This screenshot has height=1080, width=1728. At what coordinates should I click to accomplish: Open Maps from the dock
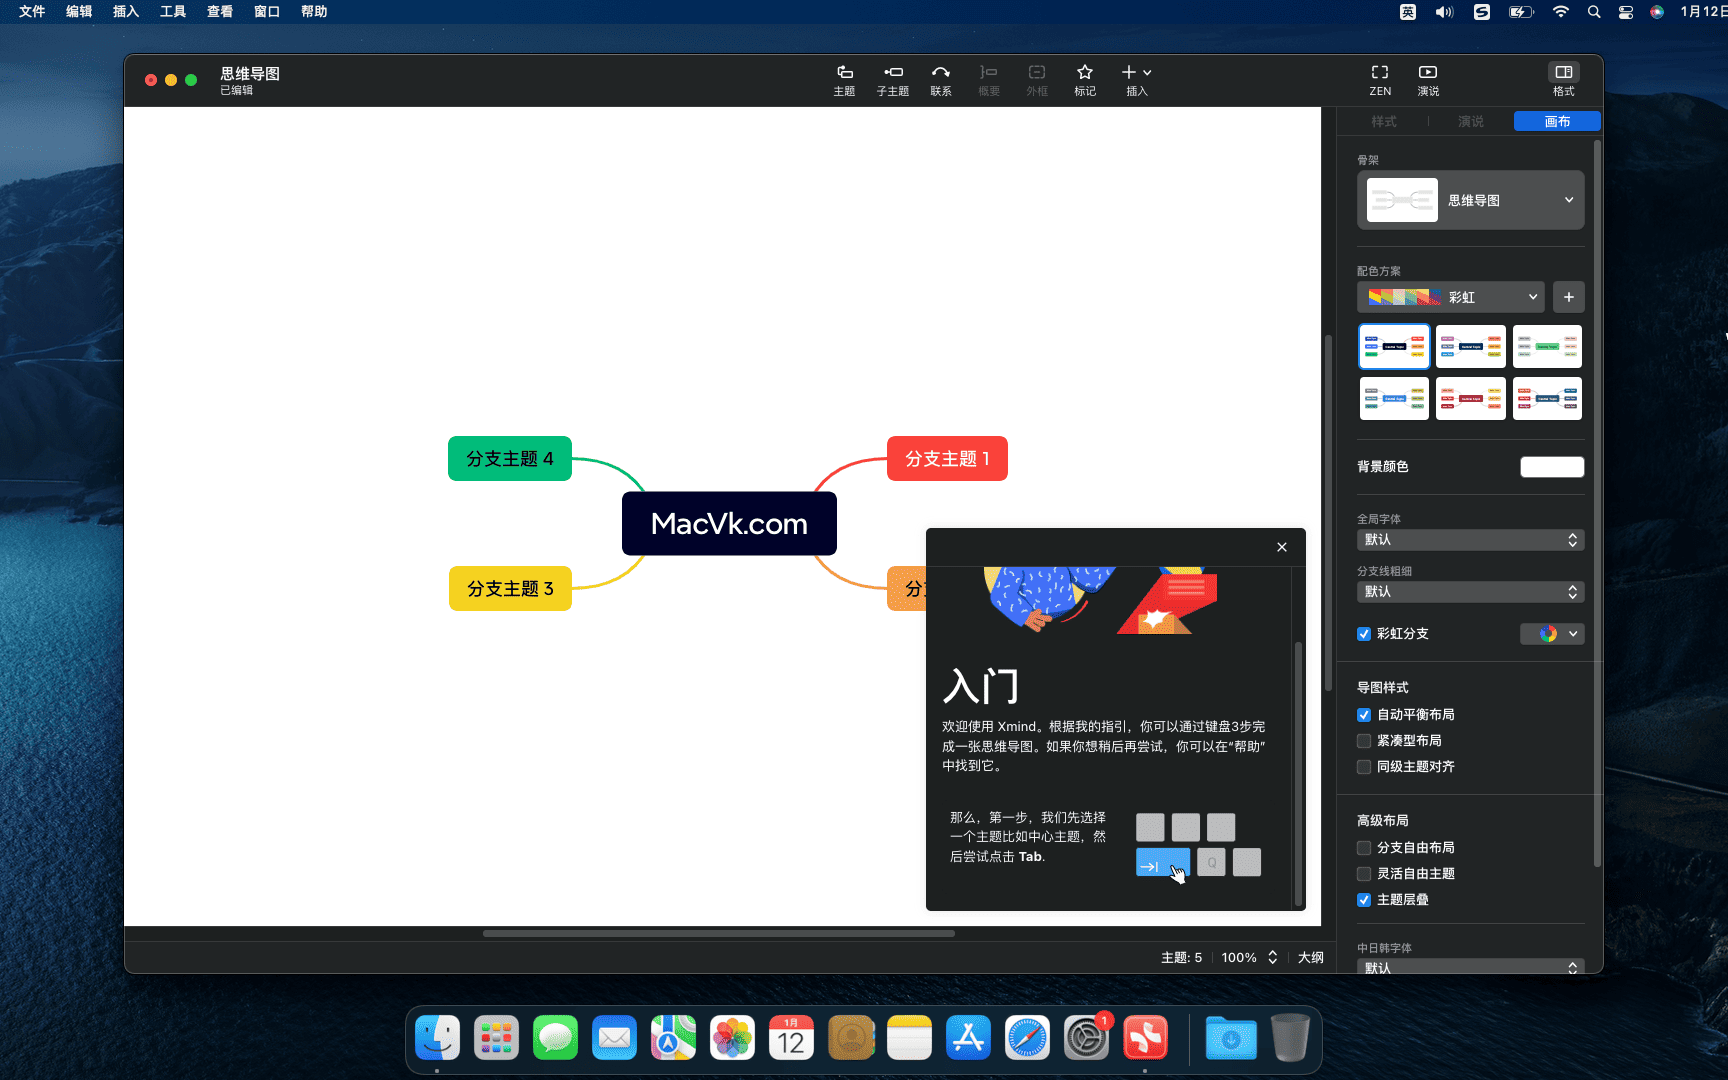(673, 1038)
